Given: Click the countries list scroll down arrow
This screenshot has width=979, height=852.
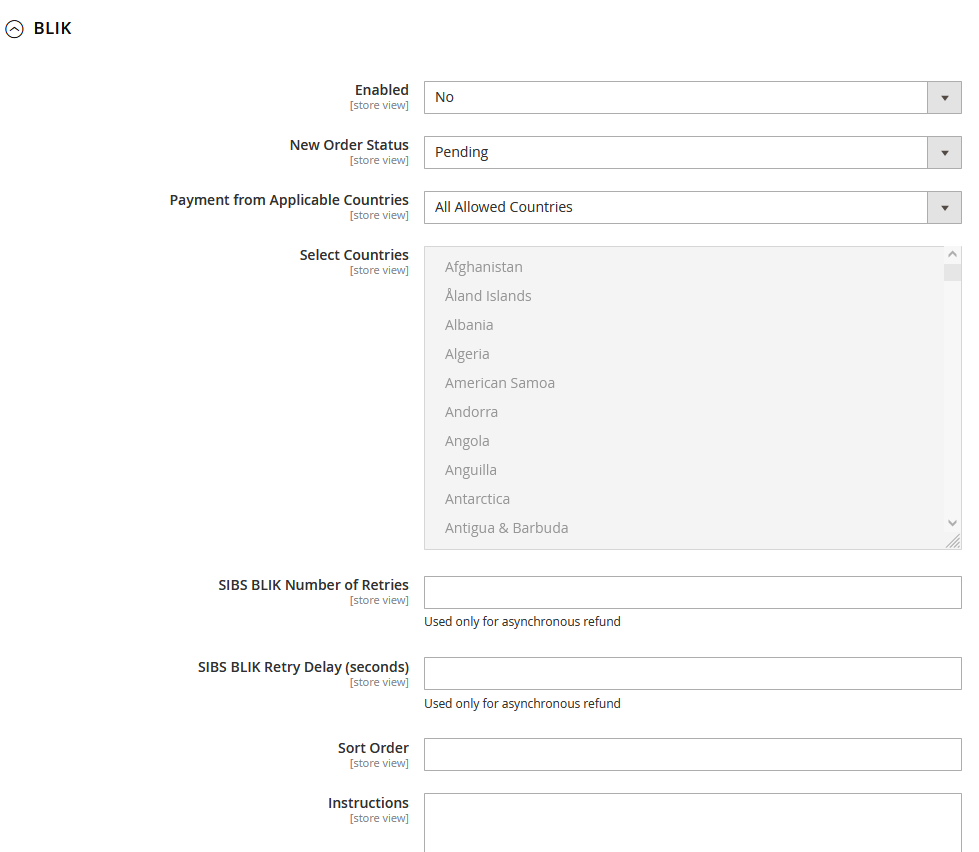Looking at the screenshot, I should pyautogui.click(x=952, y=523).
